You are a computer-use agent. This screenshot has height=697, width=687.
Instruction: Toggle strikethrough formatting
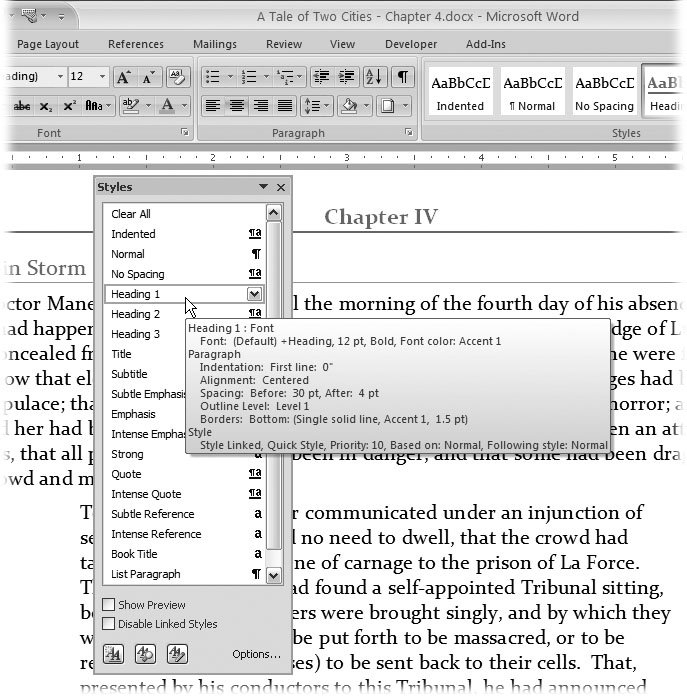click(21, 106)
